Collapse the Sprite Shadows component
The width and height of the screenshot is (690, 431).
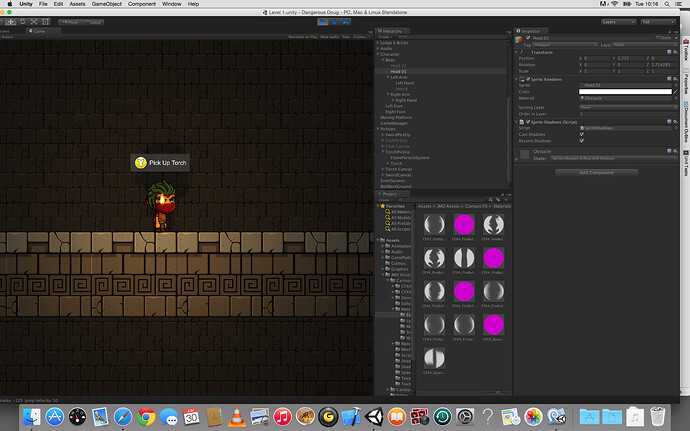[517, 122]
